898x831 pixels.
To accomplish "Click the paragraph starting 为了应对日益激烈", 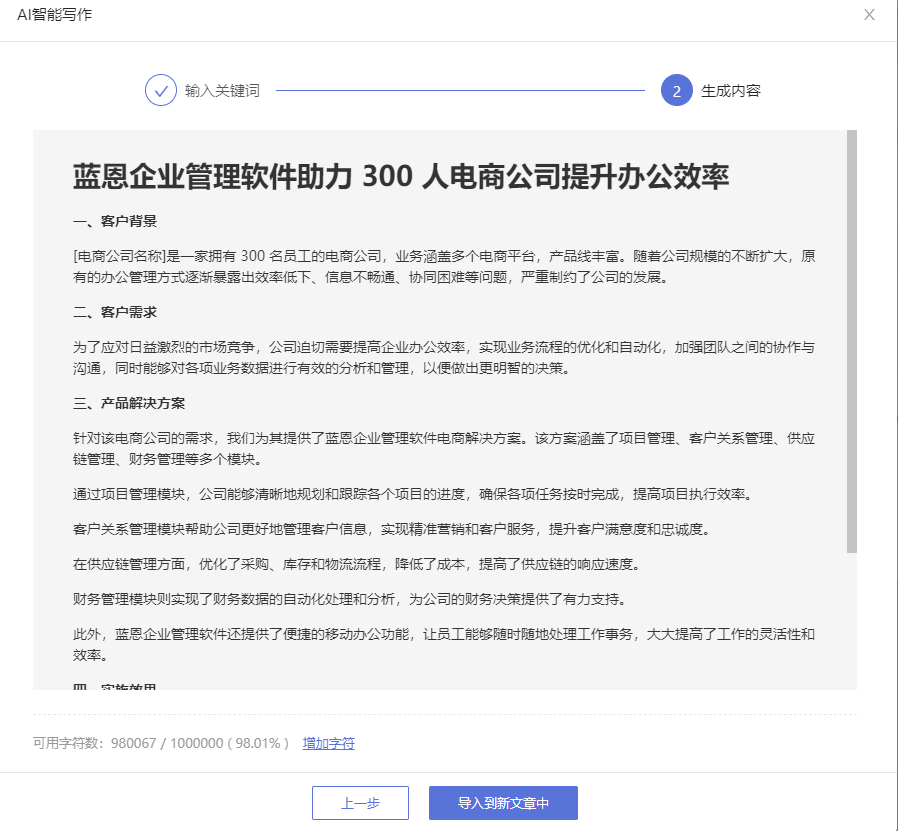I will (x=444, y=357).
